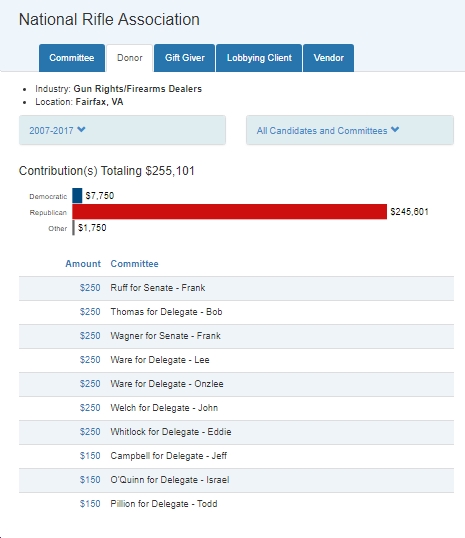This screenshot has height=538, width=465.
Task: Click the Fairfax, VA location text
Action: pos(100,102)
